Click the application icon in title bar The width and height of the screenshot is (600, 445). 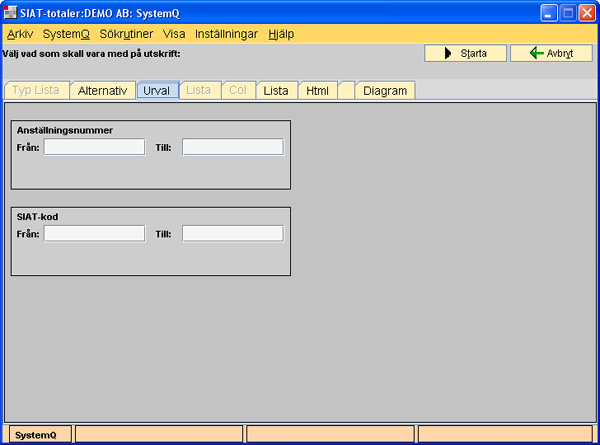point(11,12)
